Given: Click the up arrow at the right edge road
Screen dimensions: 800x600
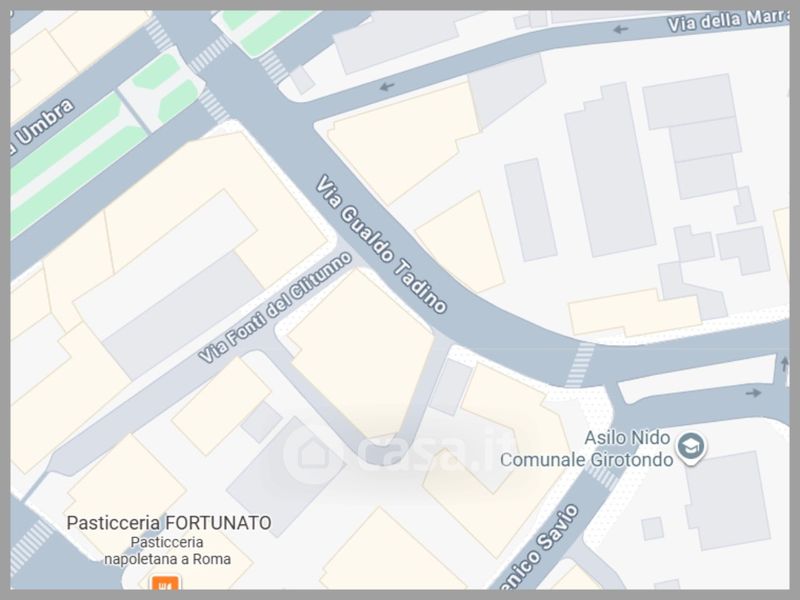Looking at the screenshot, I should (x=785, y=364).
